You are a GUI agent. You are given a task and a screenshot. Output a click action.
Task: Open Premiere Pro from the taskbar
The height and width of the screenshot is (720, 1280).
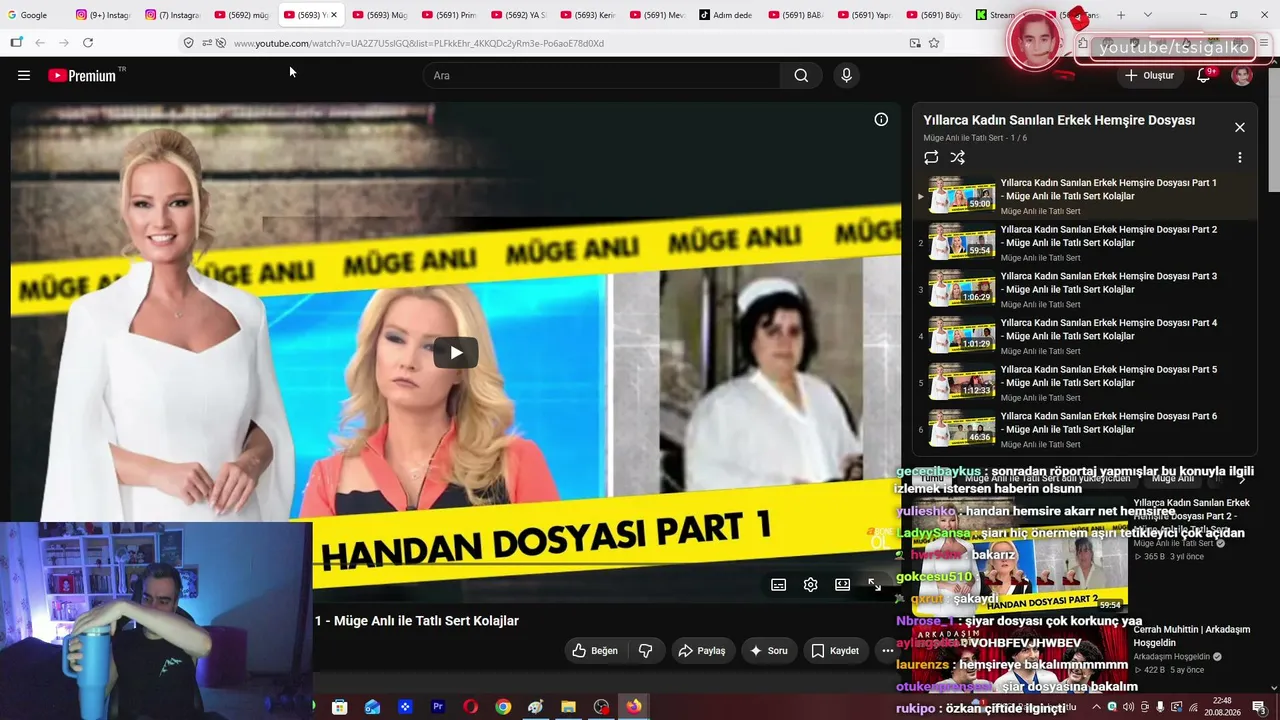pos(438,707)
